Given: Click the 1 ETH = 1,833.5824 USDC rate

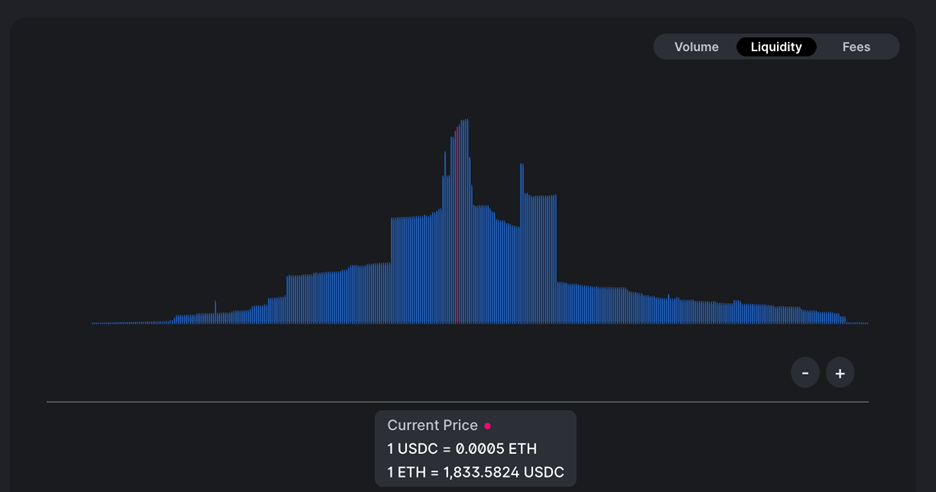Looking at the screenshot, I should [x=476, y=472].
